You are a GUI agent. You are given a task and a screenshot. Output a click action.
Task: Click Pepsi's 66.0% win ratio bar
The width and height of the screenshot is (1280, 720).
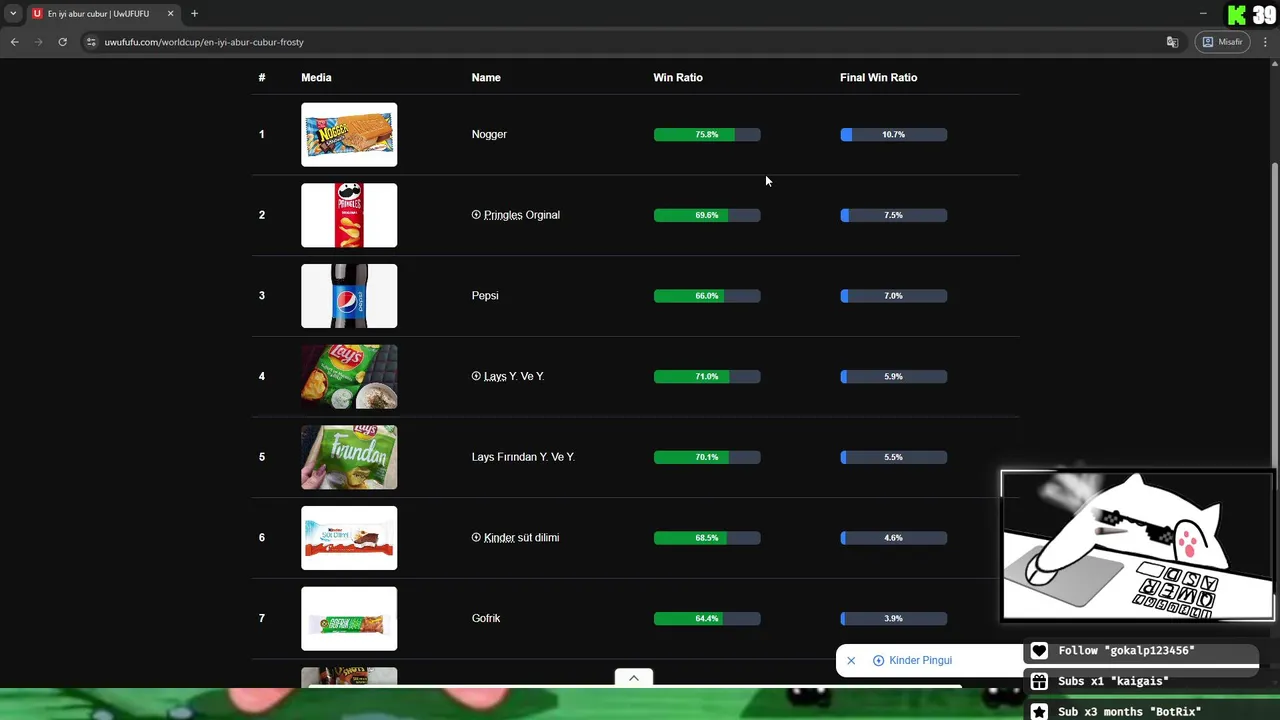(707, 296)
